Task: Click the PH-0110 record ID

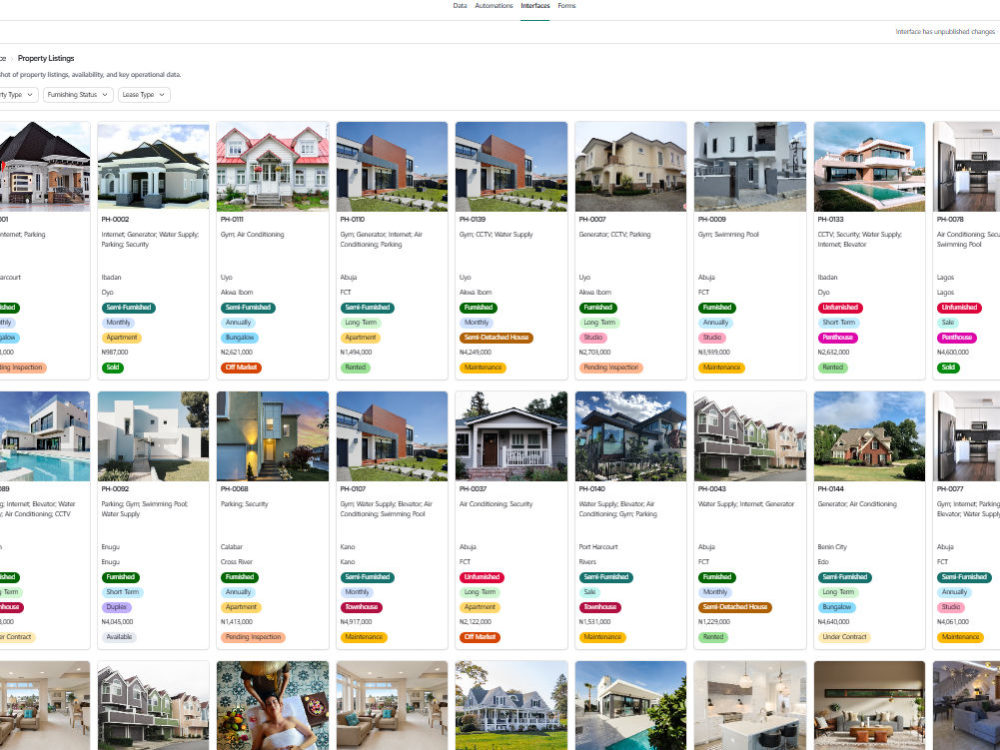Action: (x=353, y=219)
